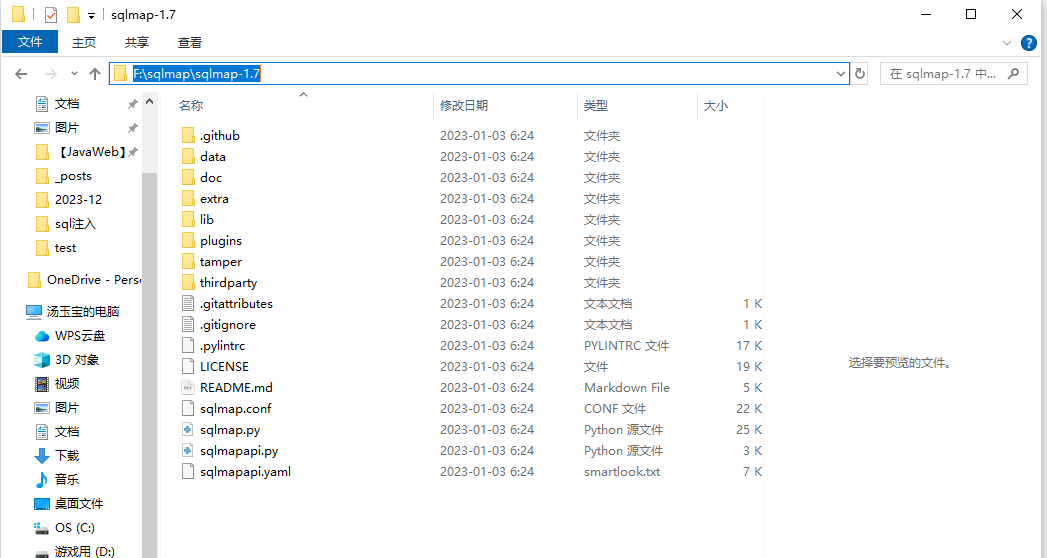Click the Back navigation arrow
This screenshot has width=1047, height=558.
(21, 74)
